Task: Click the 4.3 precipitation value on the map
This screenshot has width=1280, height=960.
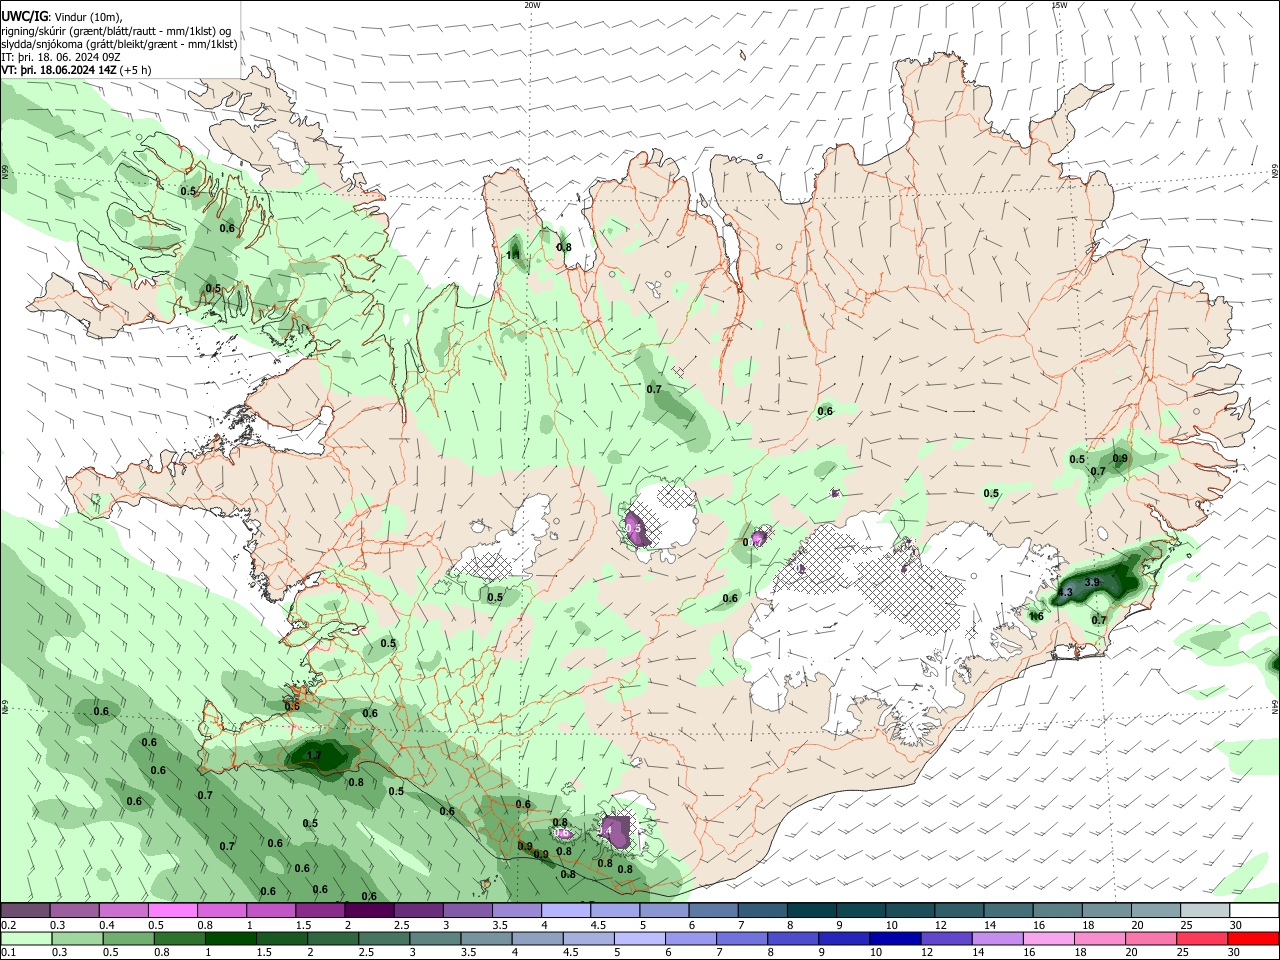Action: pyautogui.click(x=1064, y=592)
